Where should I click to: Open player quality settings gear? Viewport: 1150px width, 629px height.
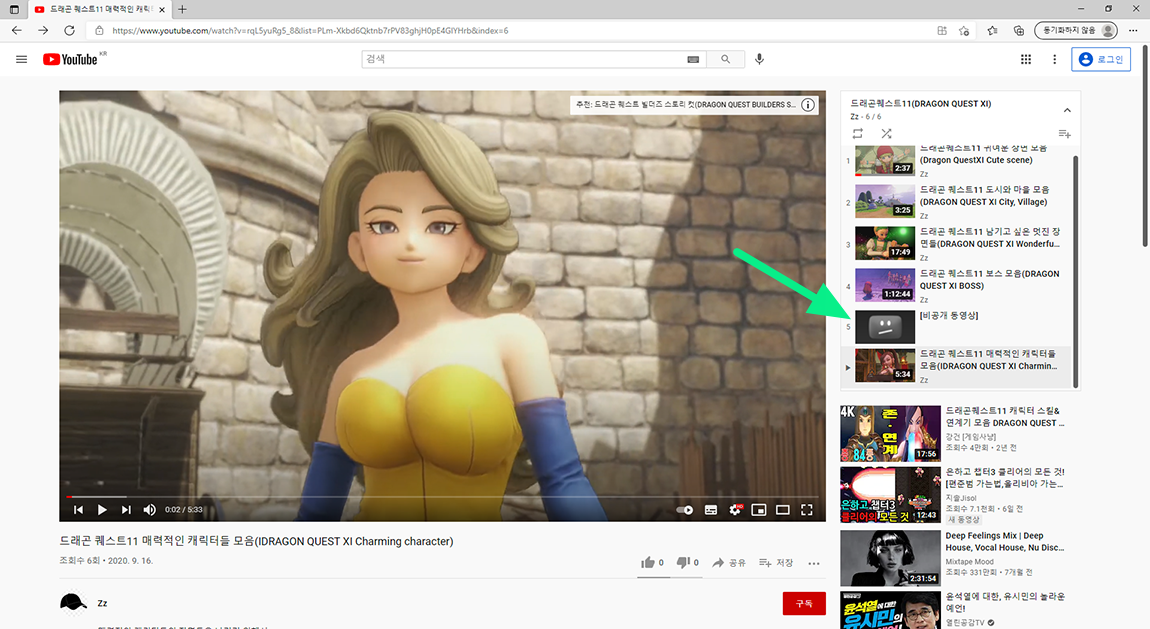coord(735,510)
